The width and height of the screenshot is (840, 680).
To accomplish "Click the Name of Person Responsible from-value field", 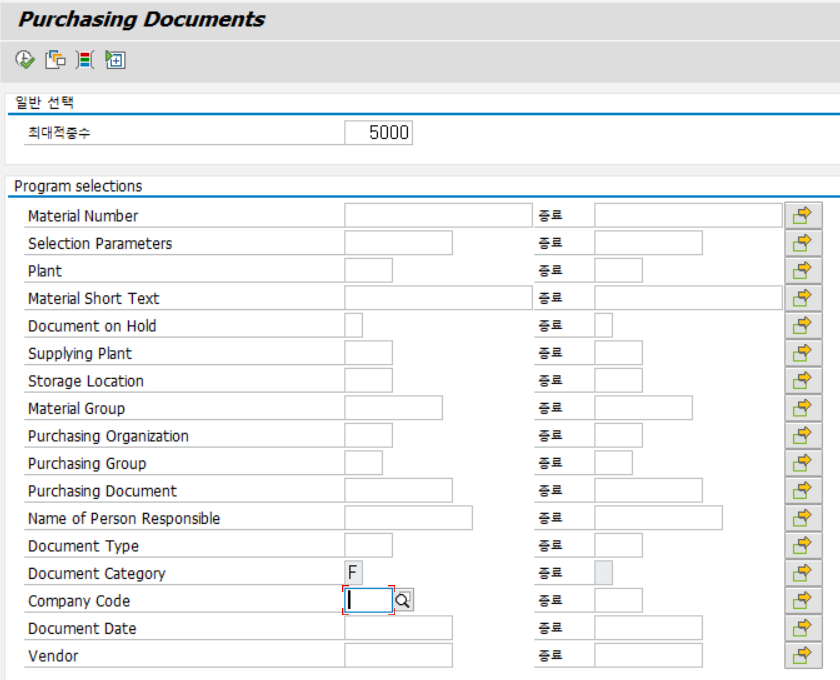I will (x=408, y=518).
